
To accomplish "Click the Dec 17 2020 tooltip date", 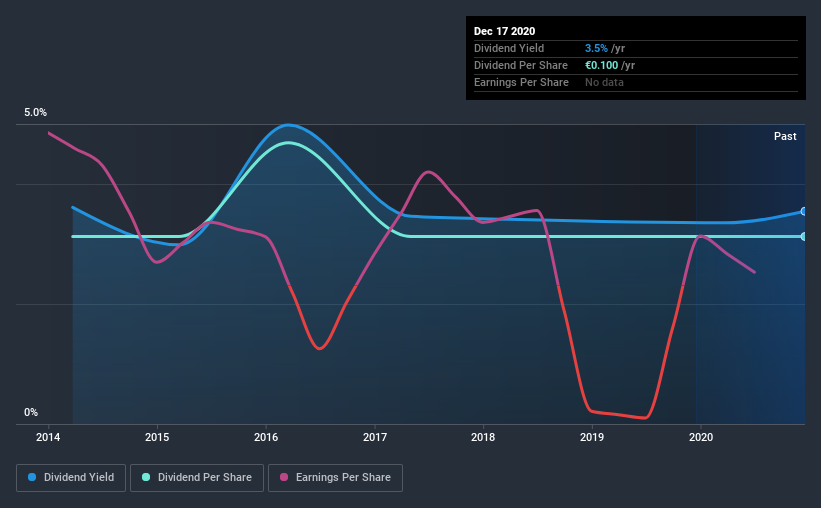I will pos(504,31).
